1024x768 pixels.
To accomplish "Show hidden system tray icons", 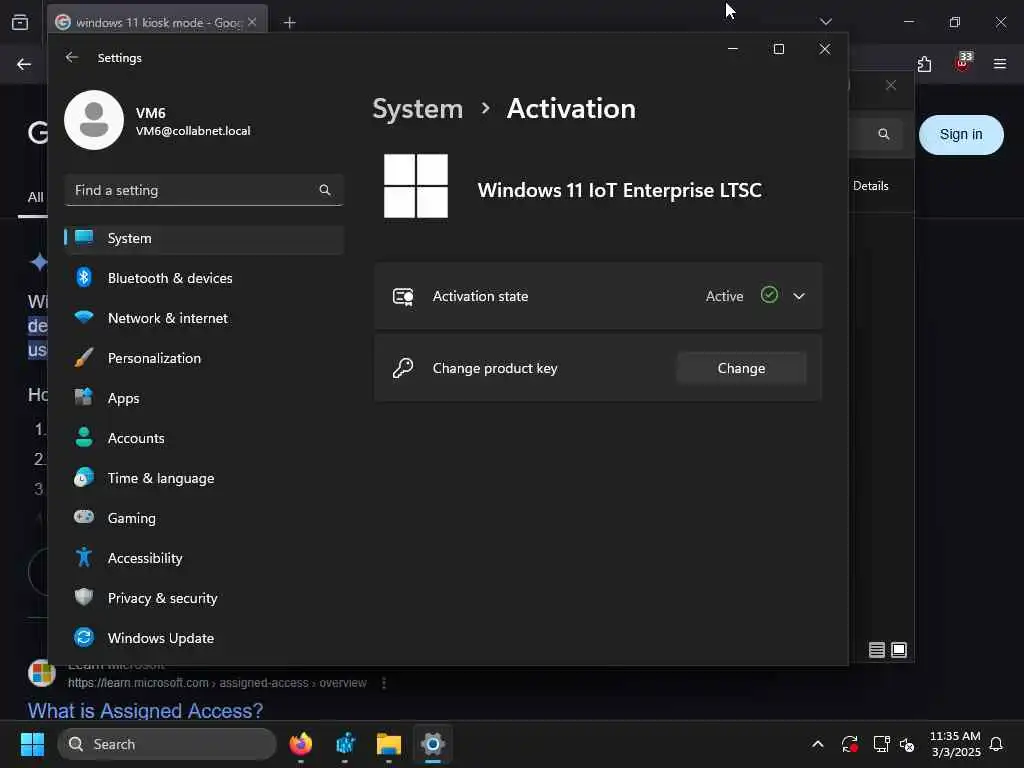I will click(x=818, y=744).
